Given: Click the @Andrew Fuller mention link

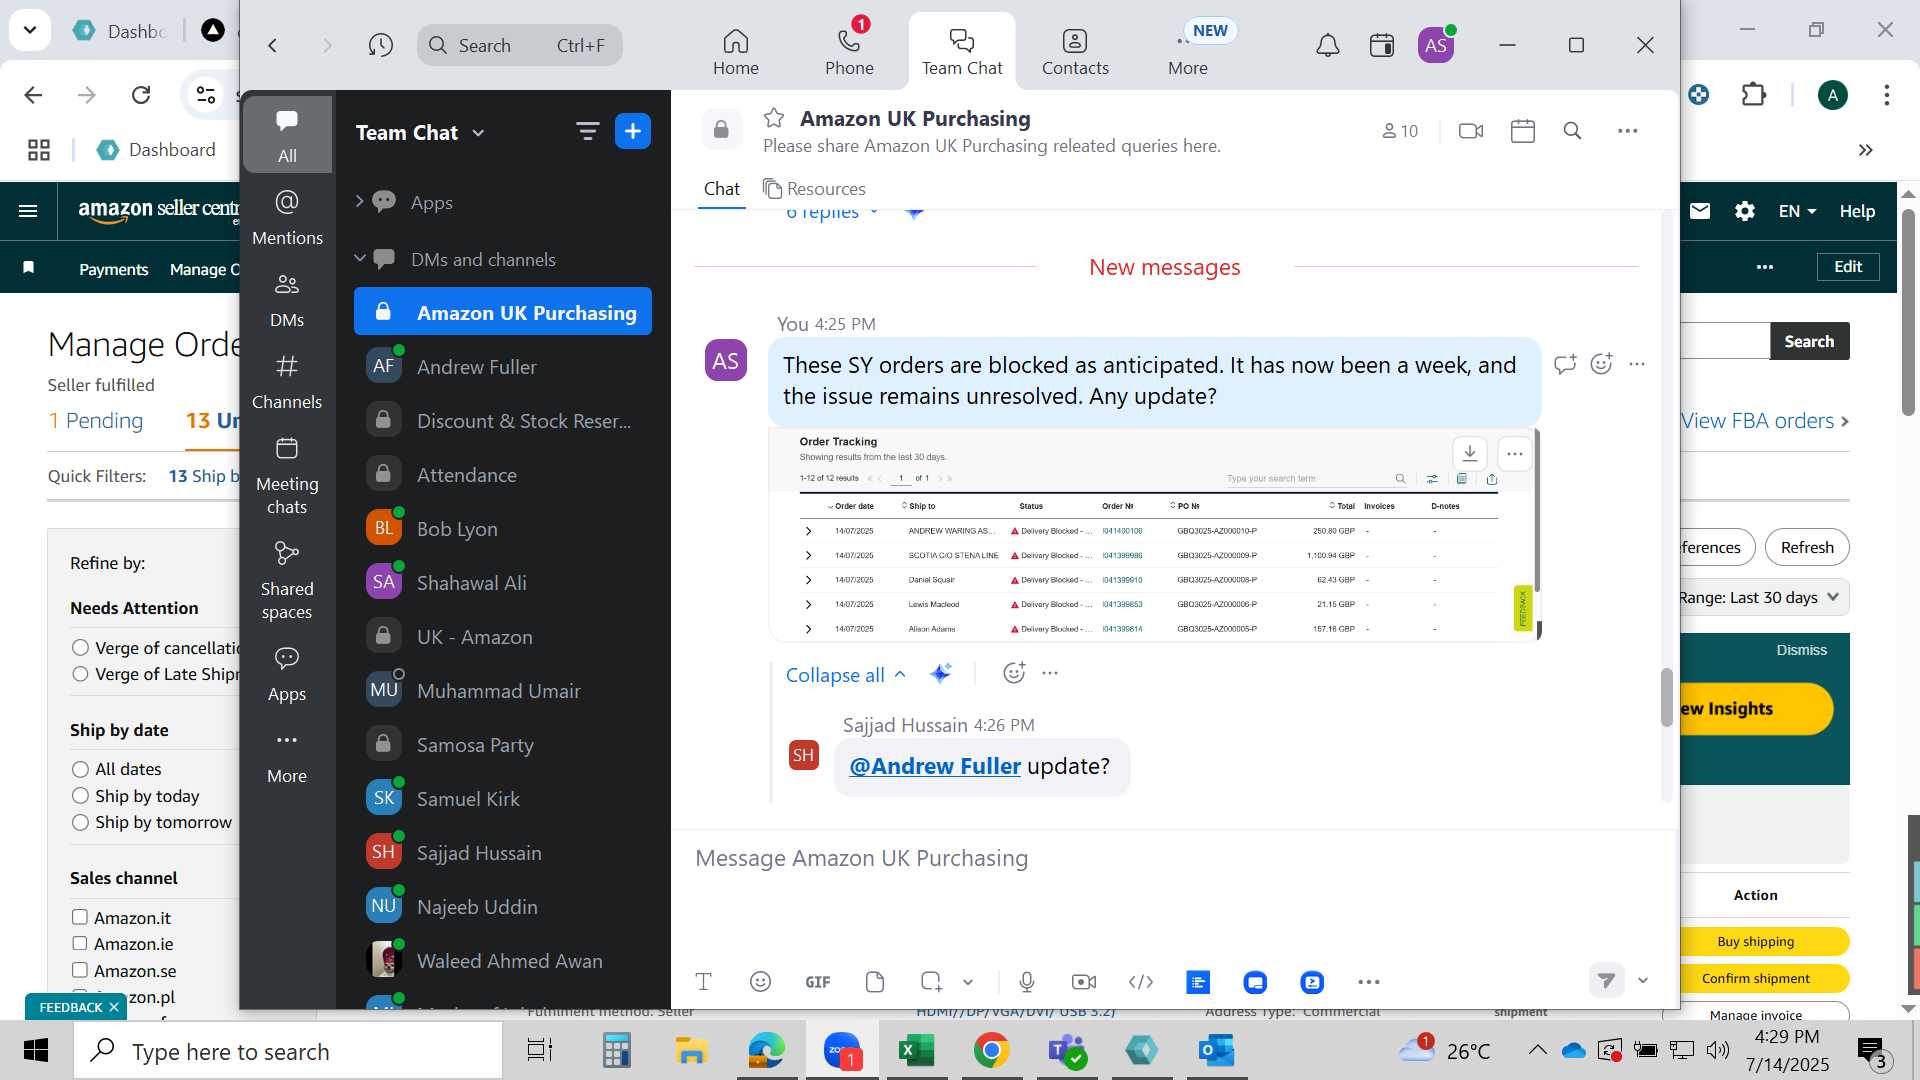Looking at the screenshot, I should (x=935, y=766).
